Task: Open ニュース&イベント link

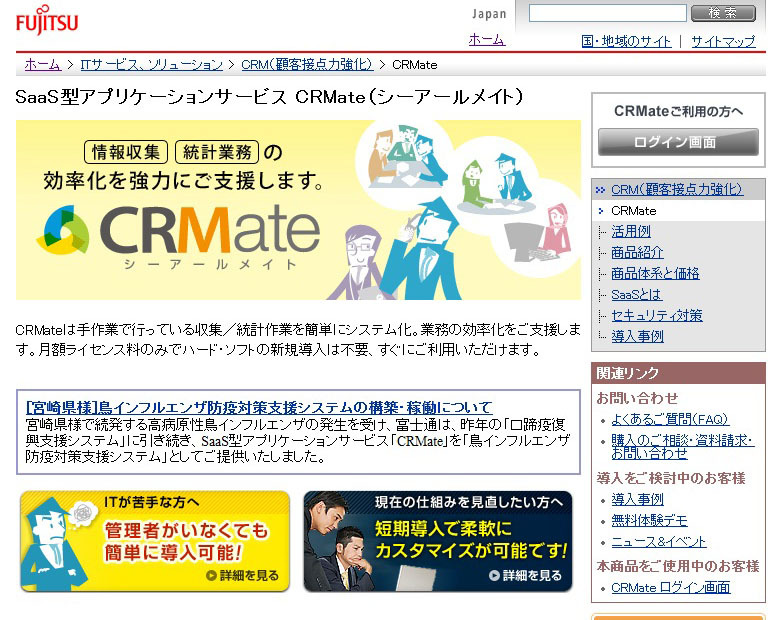Action: [658, 542]
